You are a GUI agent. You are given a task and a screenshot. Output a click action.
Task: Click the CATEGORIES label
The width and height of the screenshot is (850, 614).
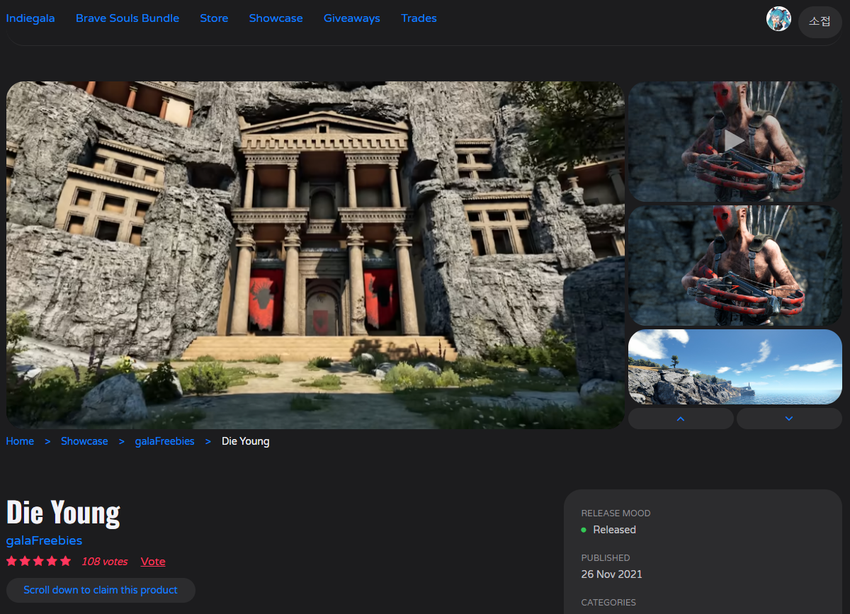pos(609,603)
